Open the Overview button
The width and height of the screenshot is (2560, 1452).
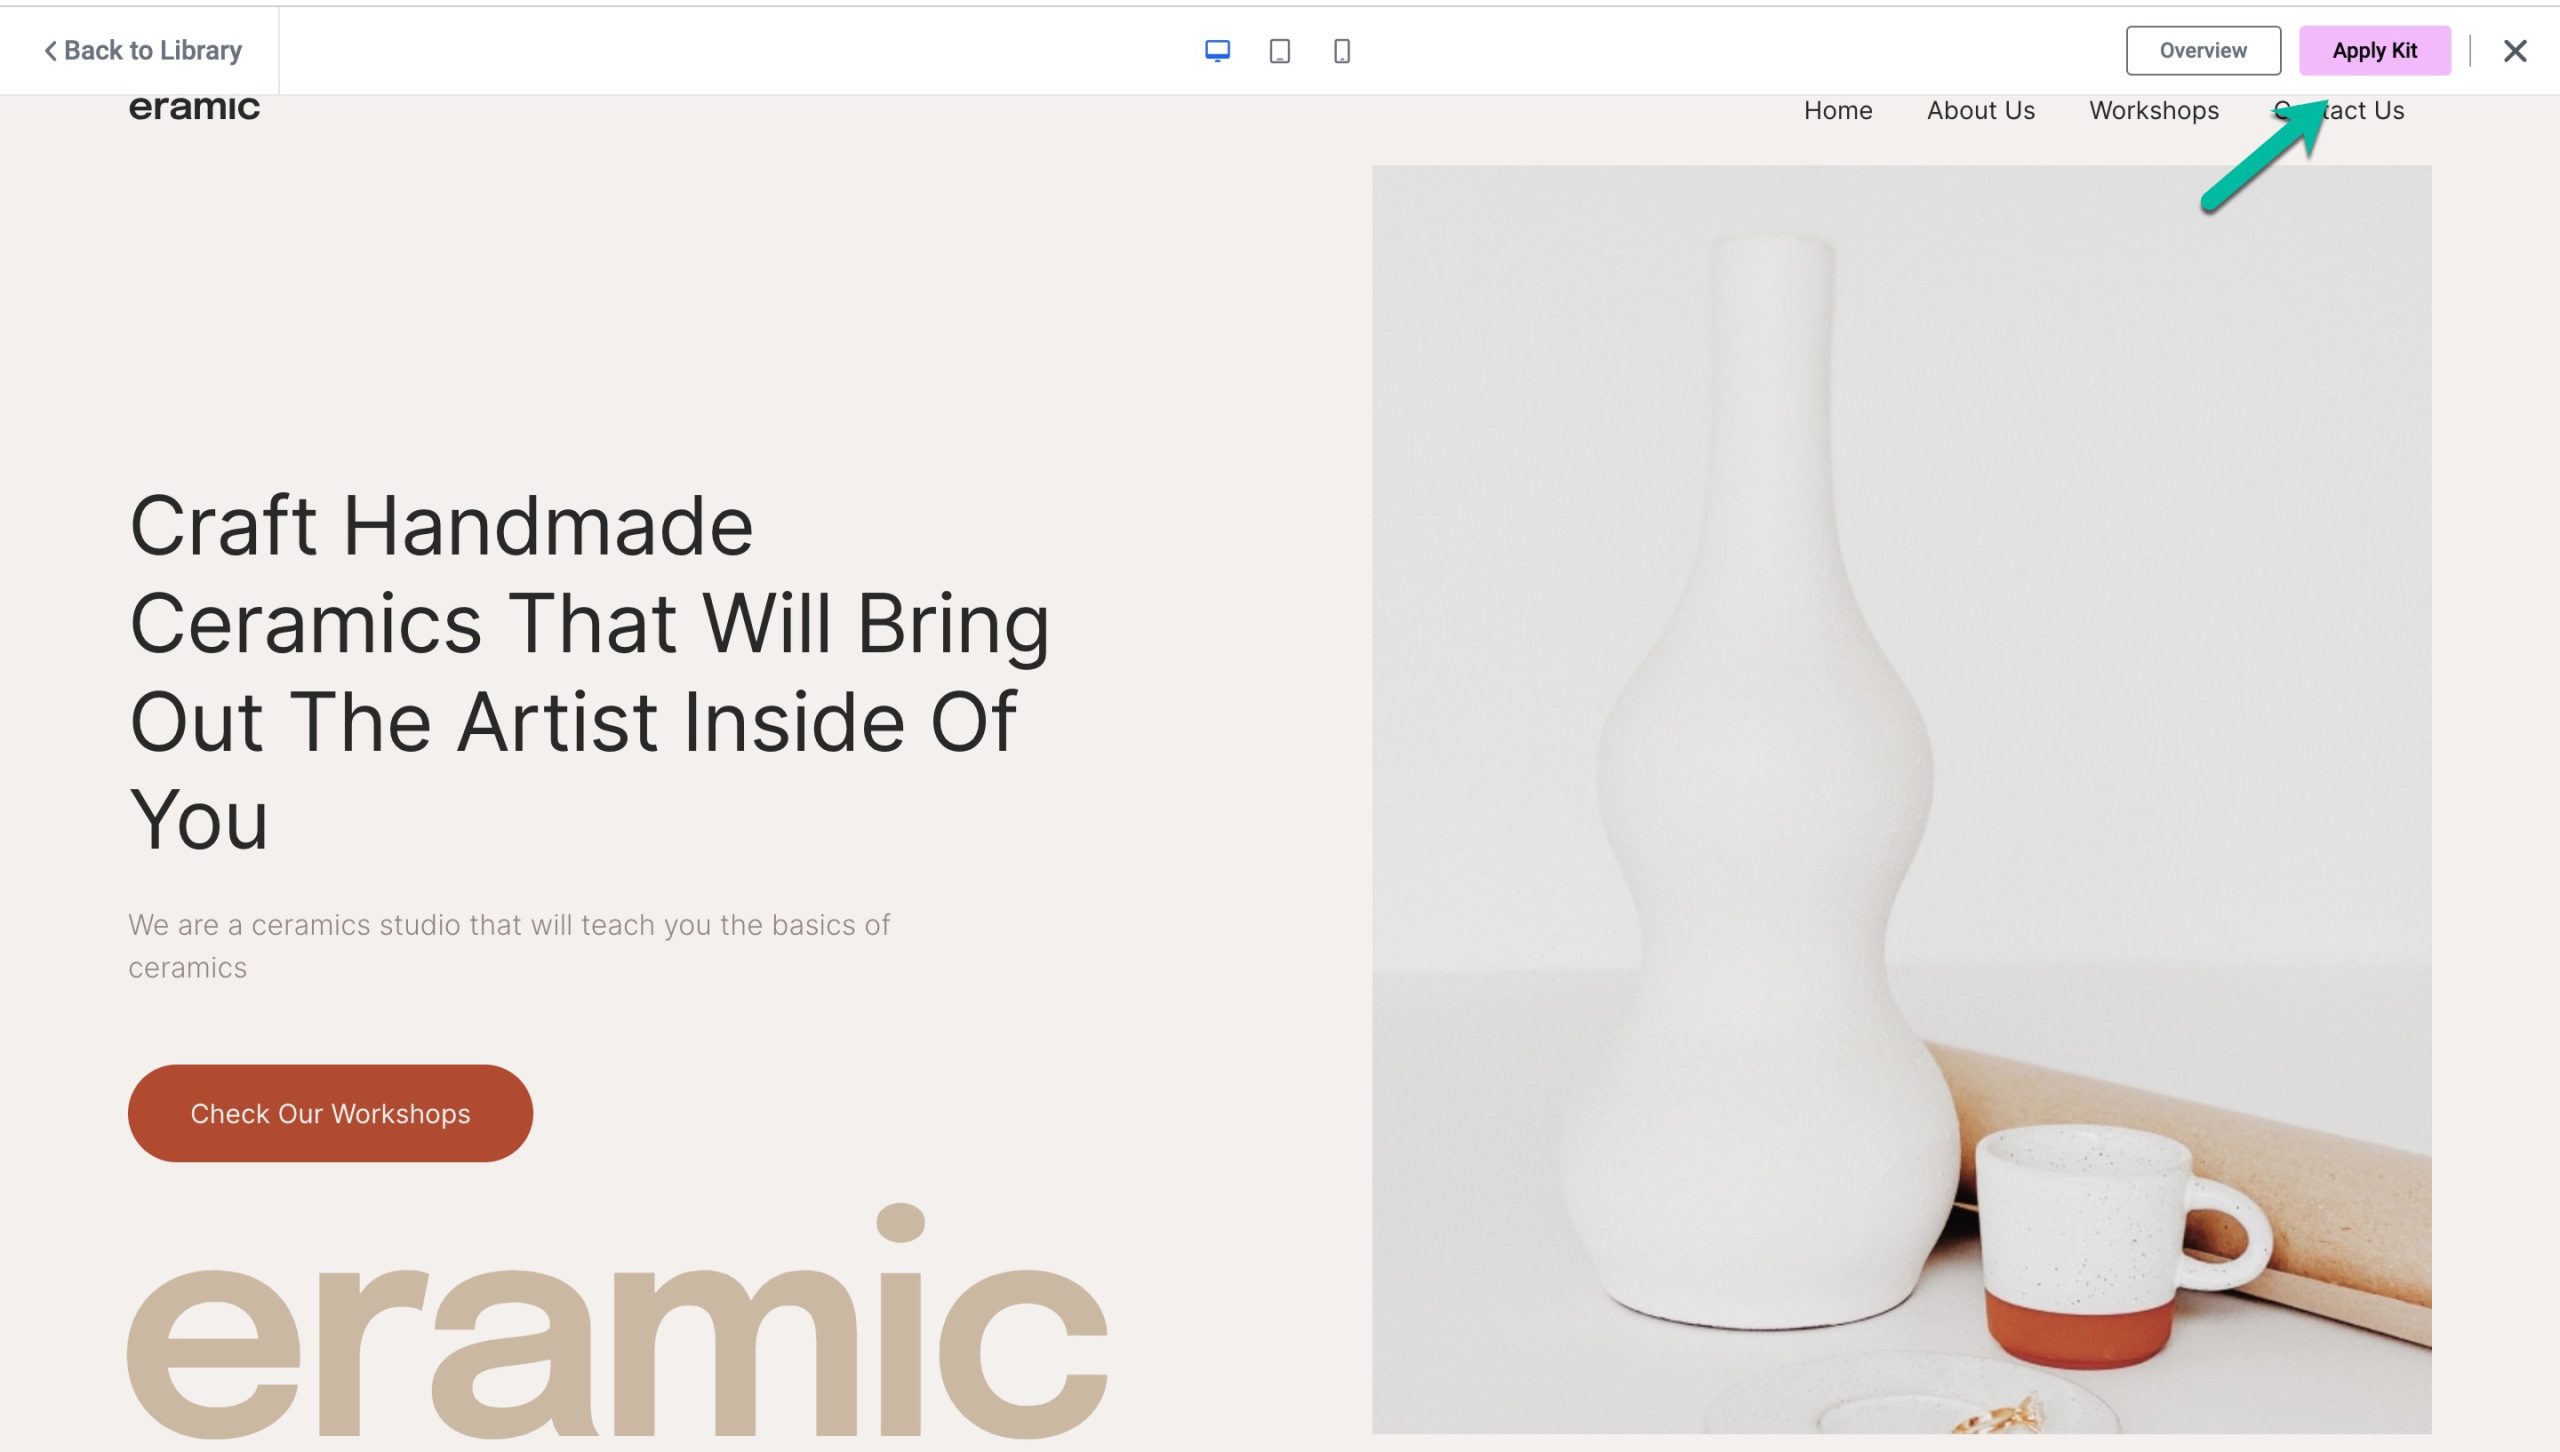2203,51
